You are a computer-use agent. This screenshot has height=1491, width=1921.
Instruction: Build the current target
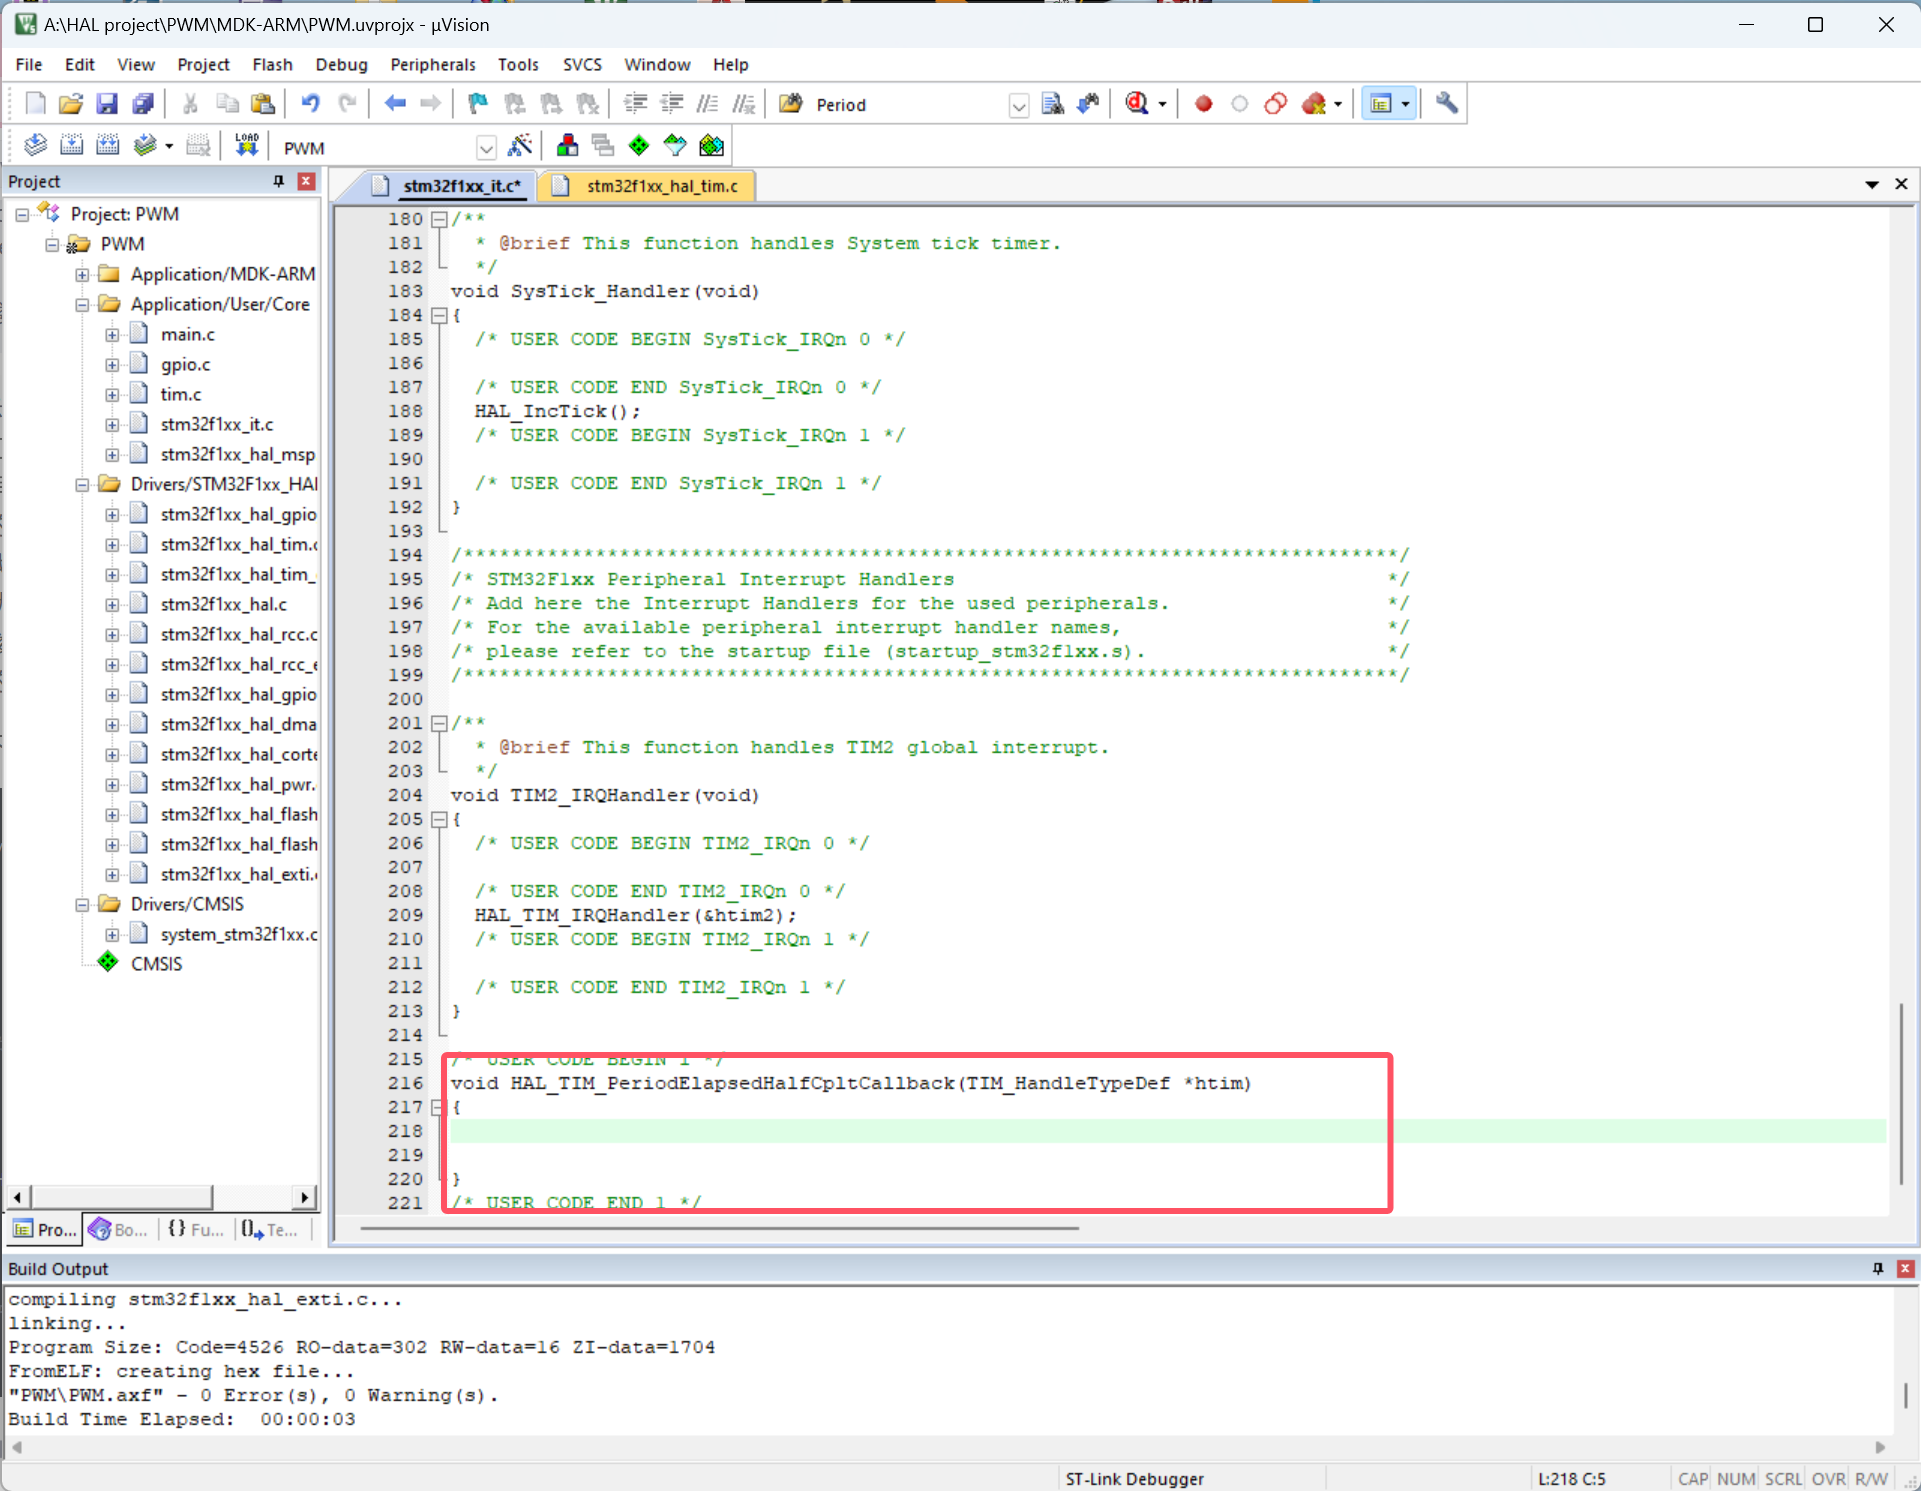pos(72,145)
